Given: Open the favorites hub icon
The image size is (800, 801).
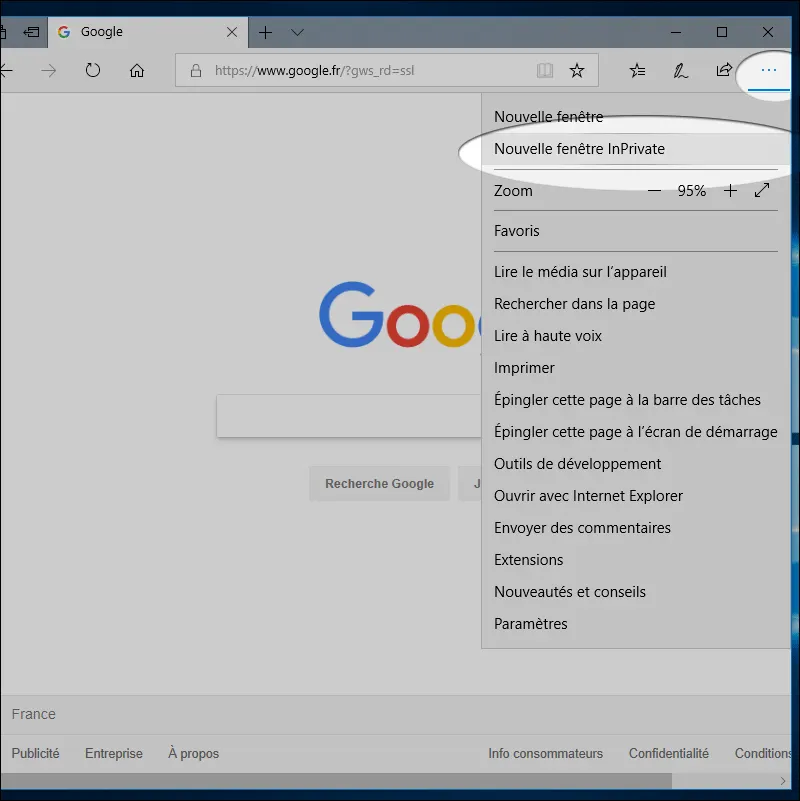Looking at the screenshot, I should click(638, 70).
